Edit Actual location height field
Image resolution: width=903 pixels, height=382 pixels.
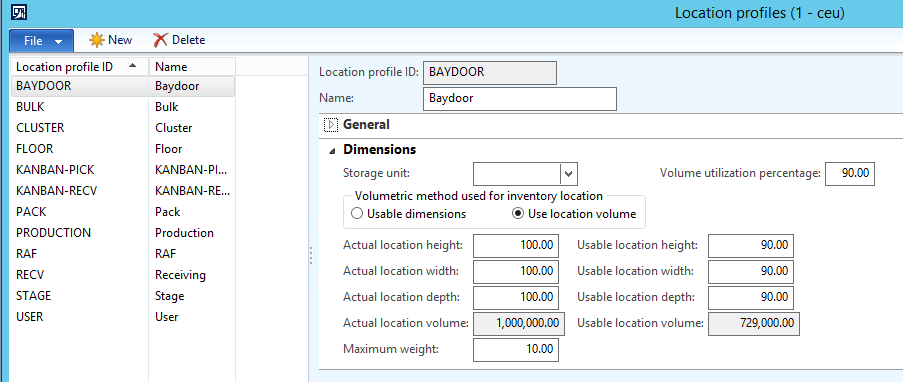point(515,245)
